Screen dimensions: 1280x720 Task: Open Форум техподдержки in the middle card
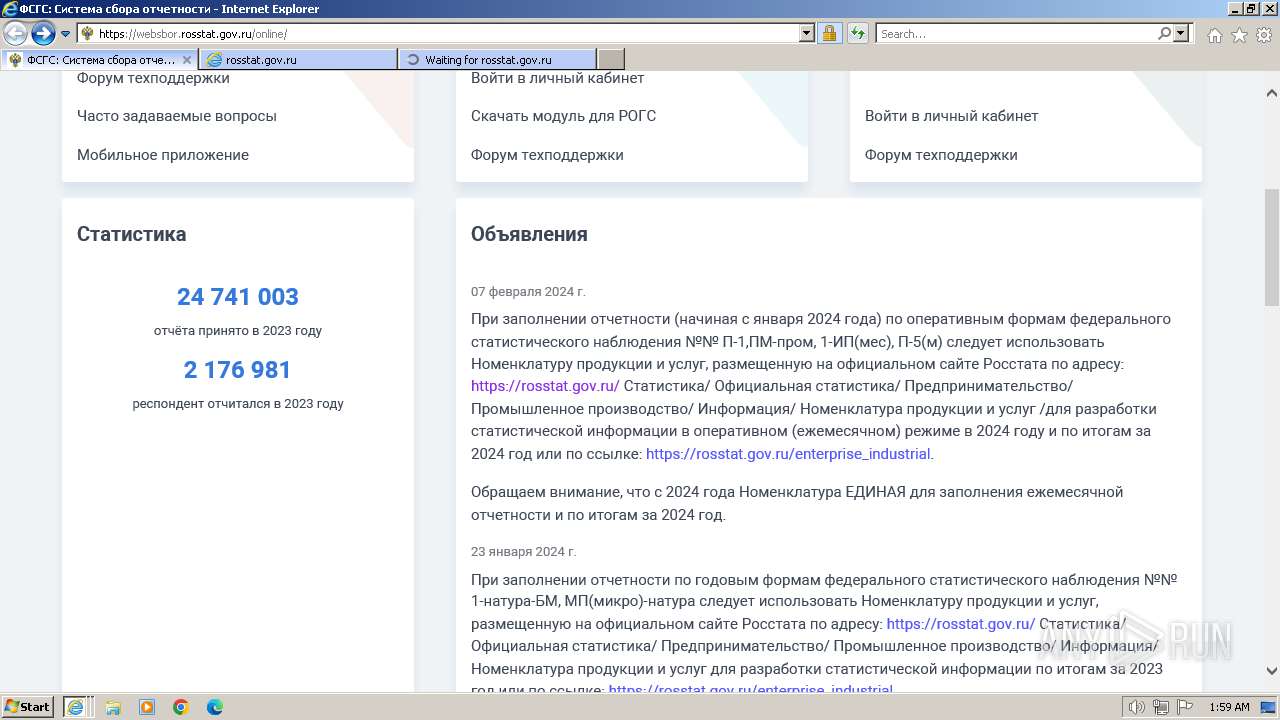pyautogui.click(x=547, y=155)
